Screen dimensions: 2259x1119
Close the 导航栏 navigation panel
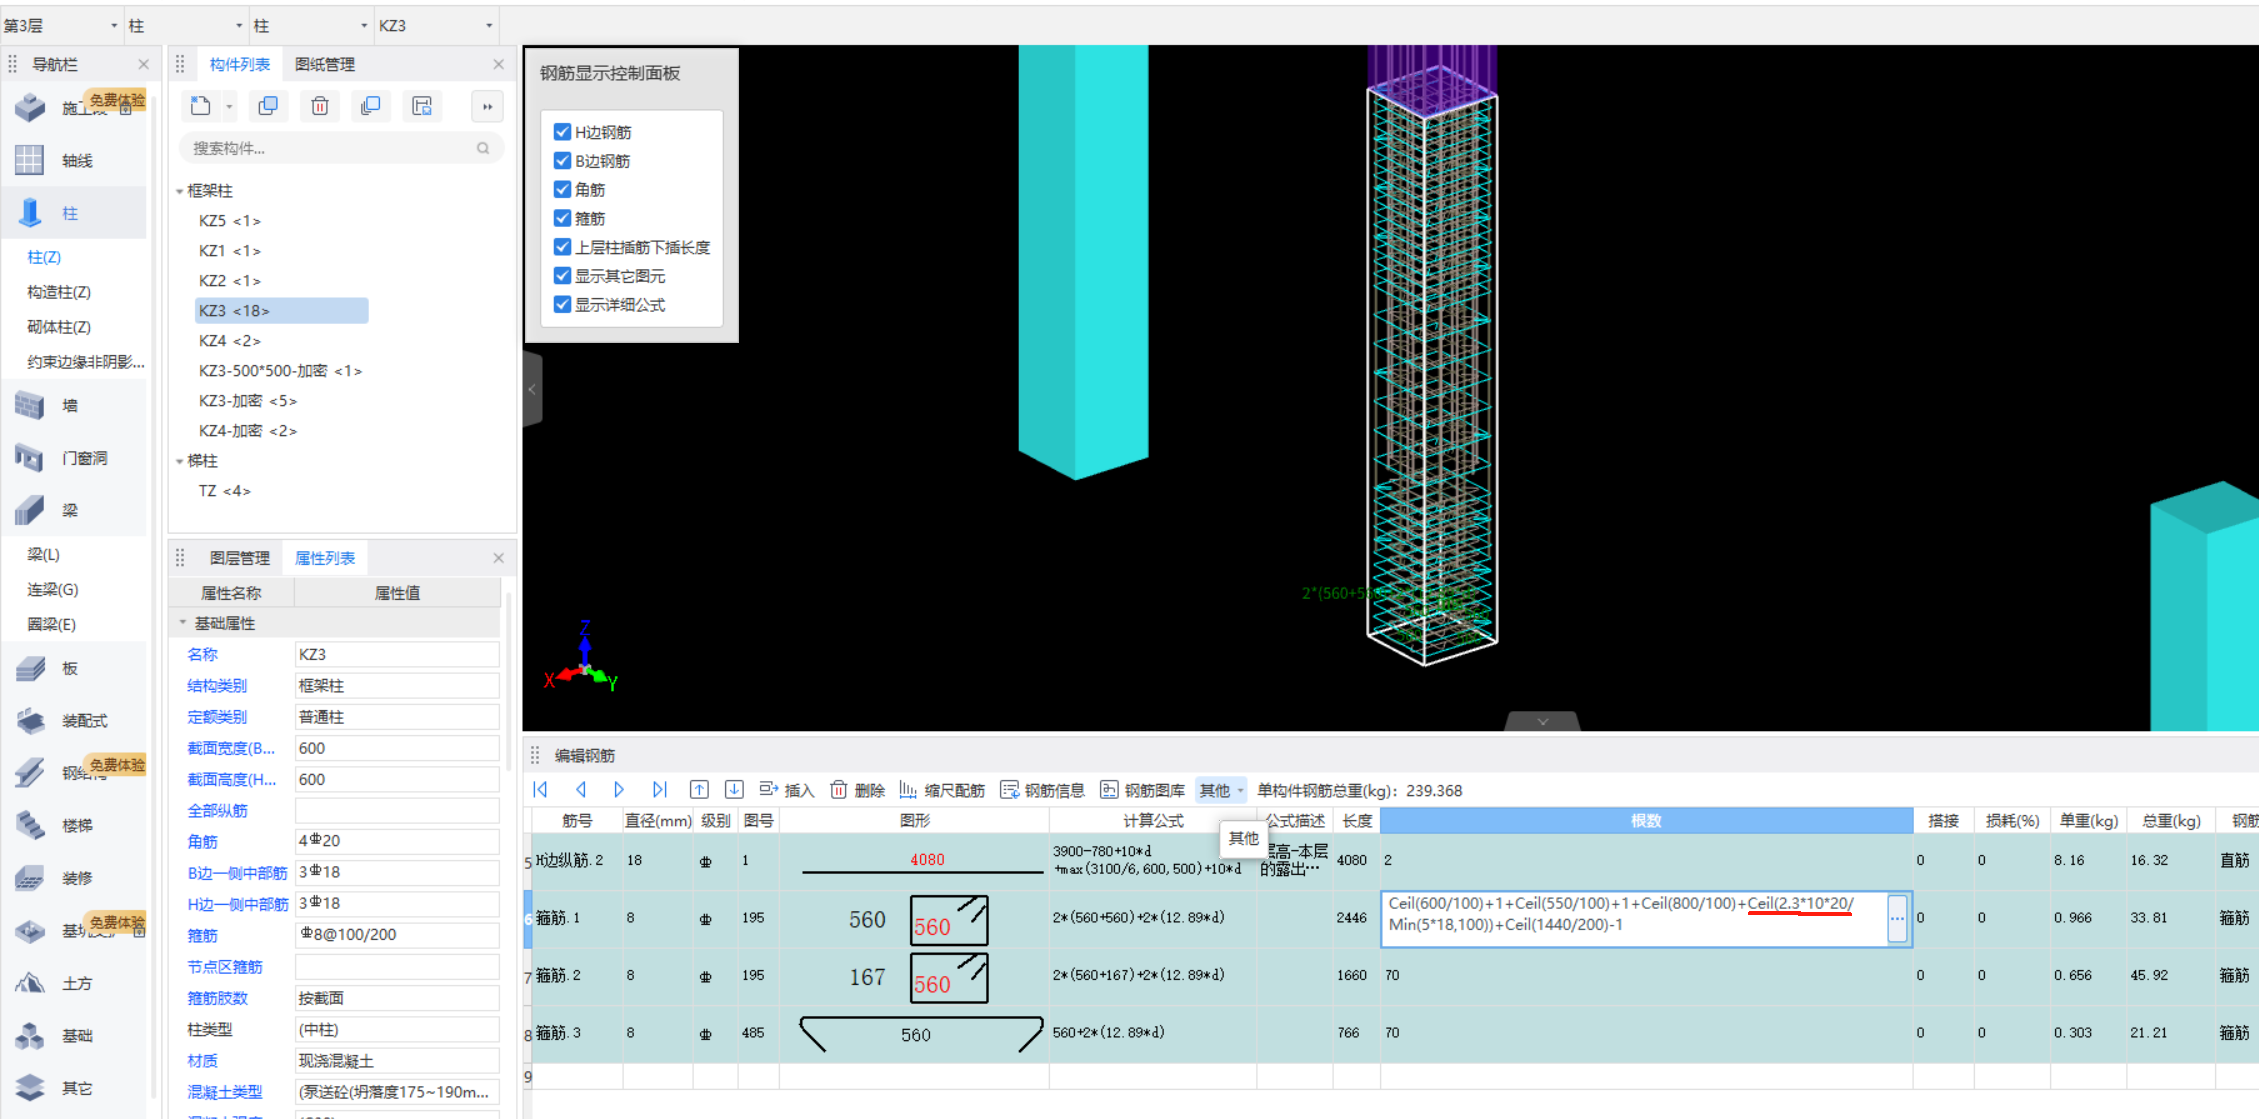(x=143, y=64)
